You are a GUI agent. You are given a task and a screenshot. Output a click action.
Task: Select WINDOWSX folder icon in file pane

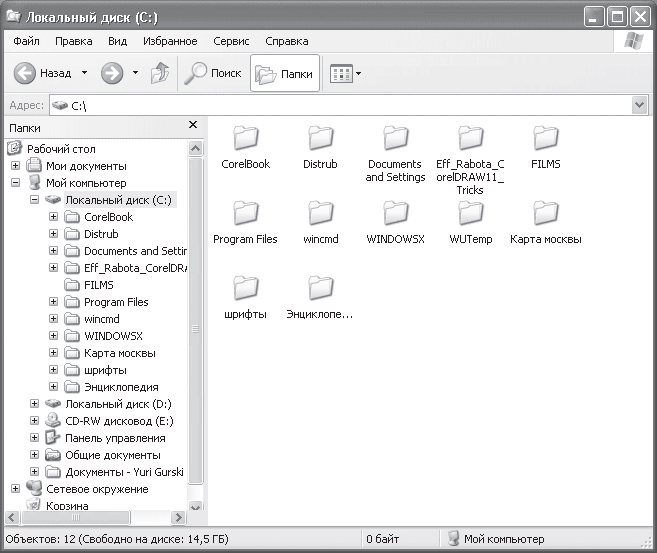point(396,213)
